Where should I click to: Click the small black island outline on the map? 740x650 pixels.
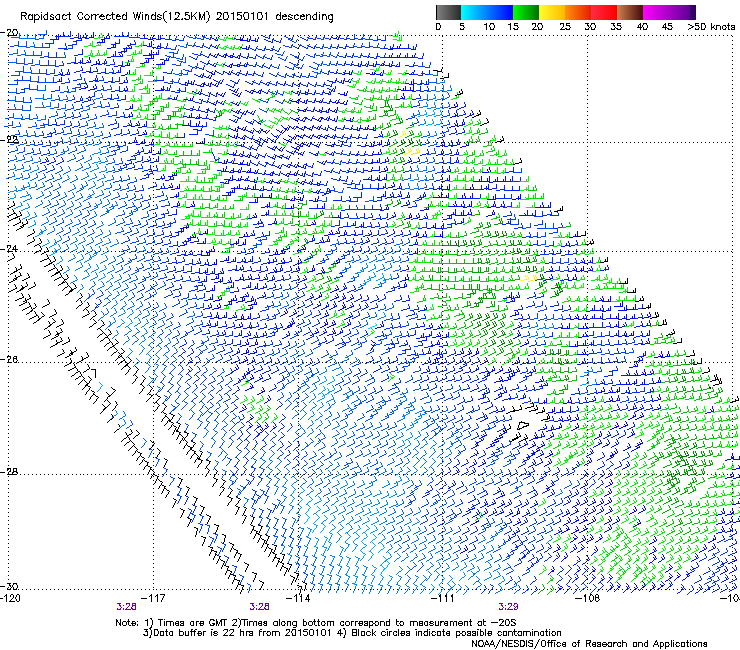(x=522, y=425)
